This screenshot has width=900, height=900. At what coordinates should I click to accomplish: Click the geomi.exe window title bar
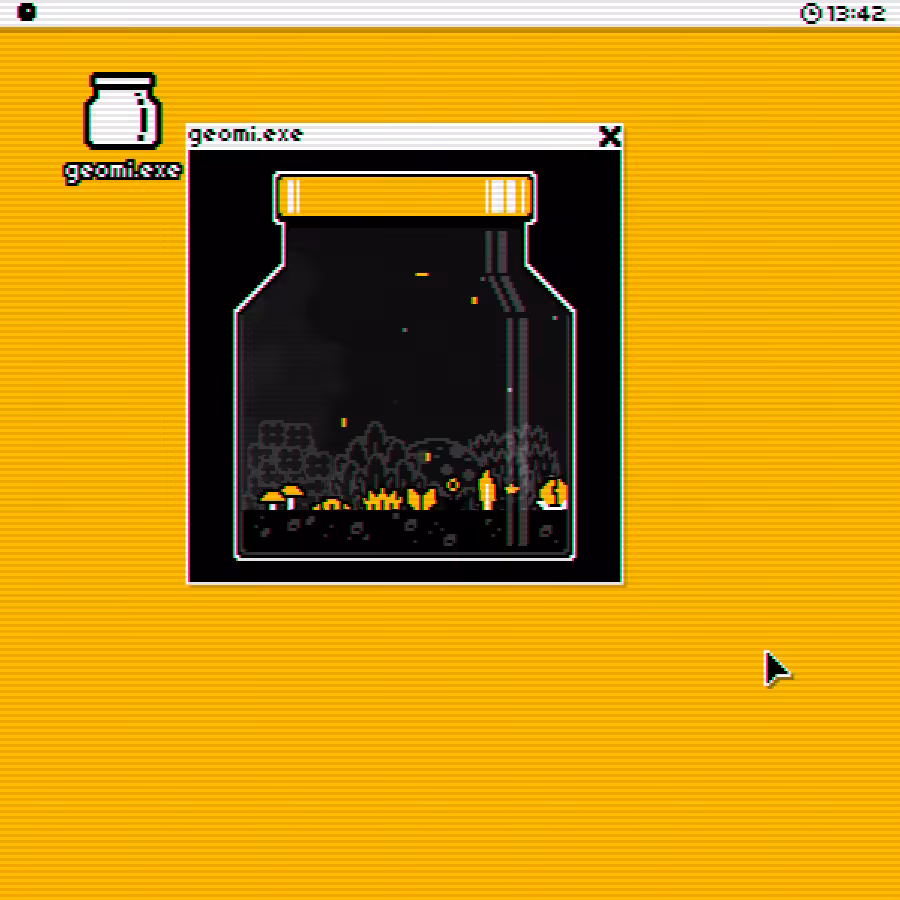pyautogui.click(x=404, y=137)
